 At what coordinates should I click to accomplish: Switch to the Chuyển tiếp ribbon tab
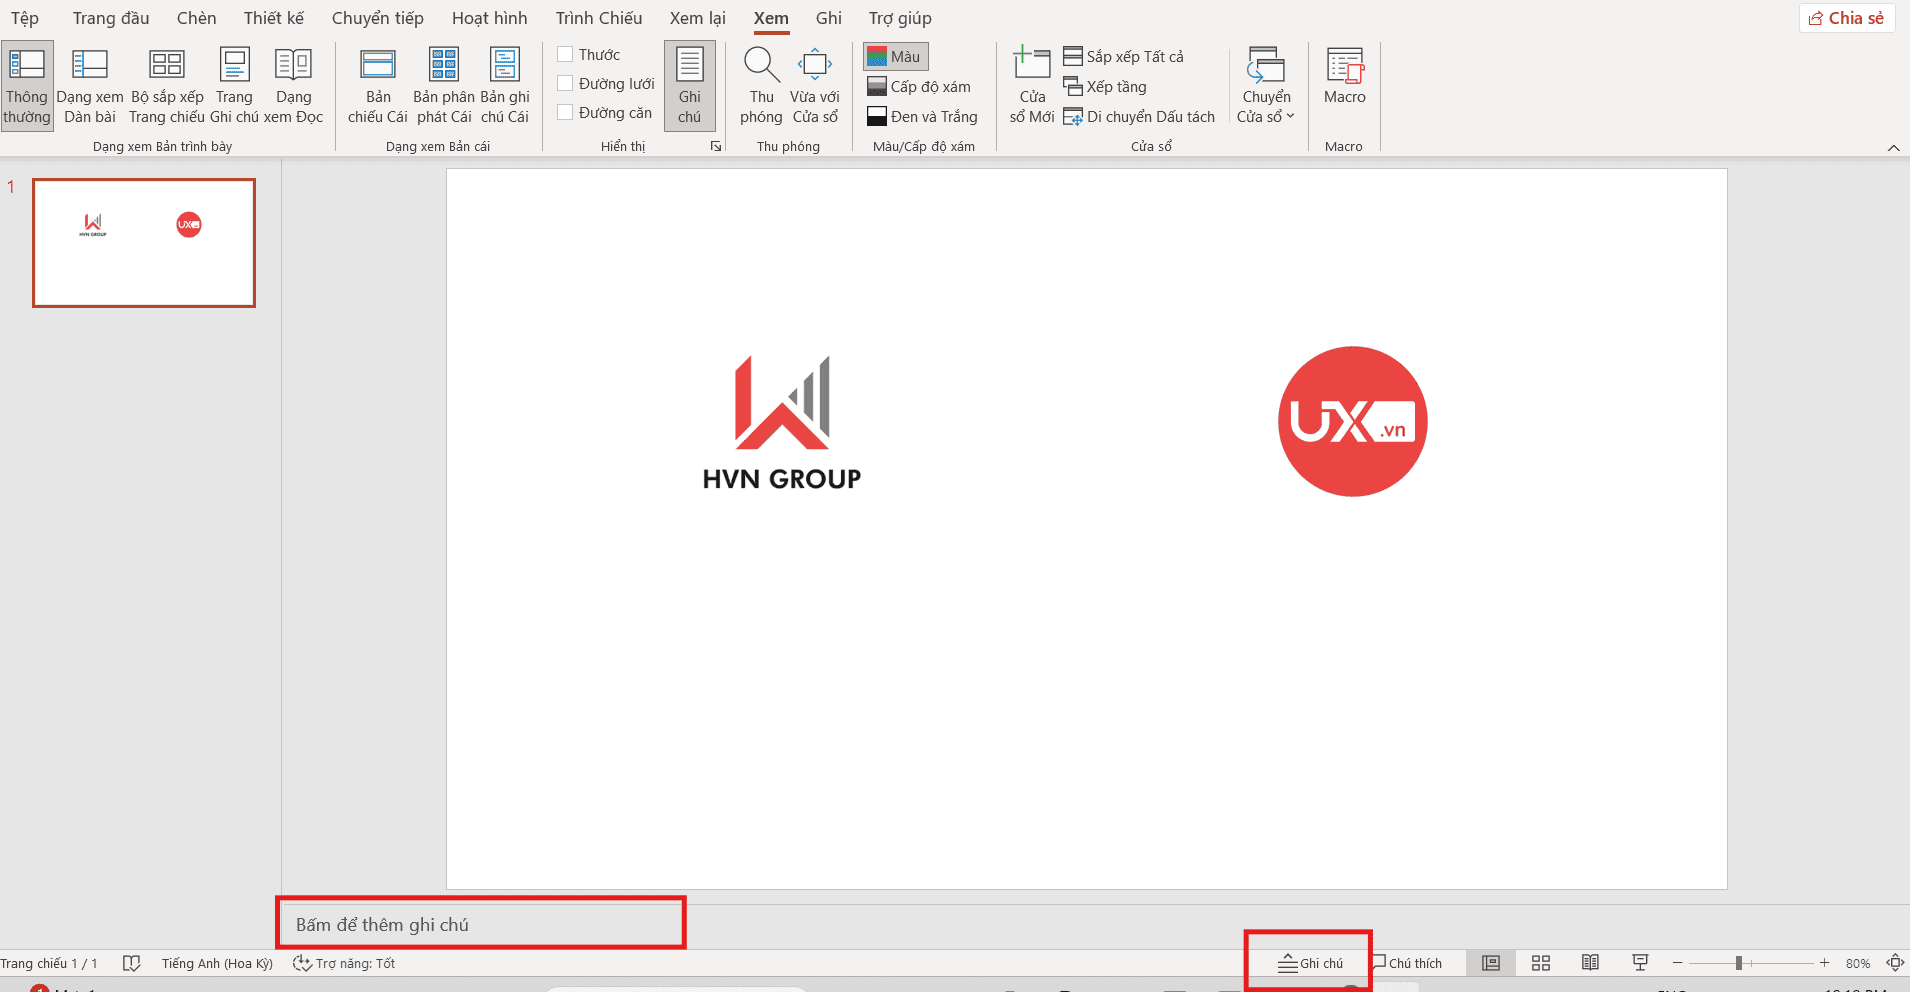(x=377, y=17)
